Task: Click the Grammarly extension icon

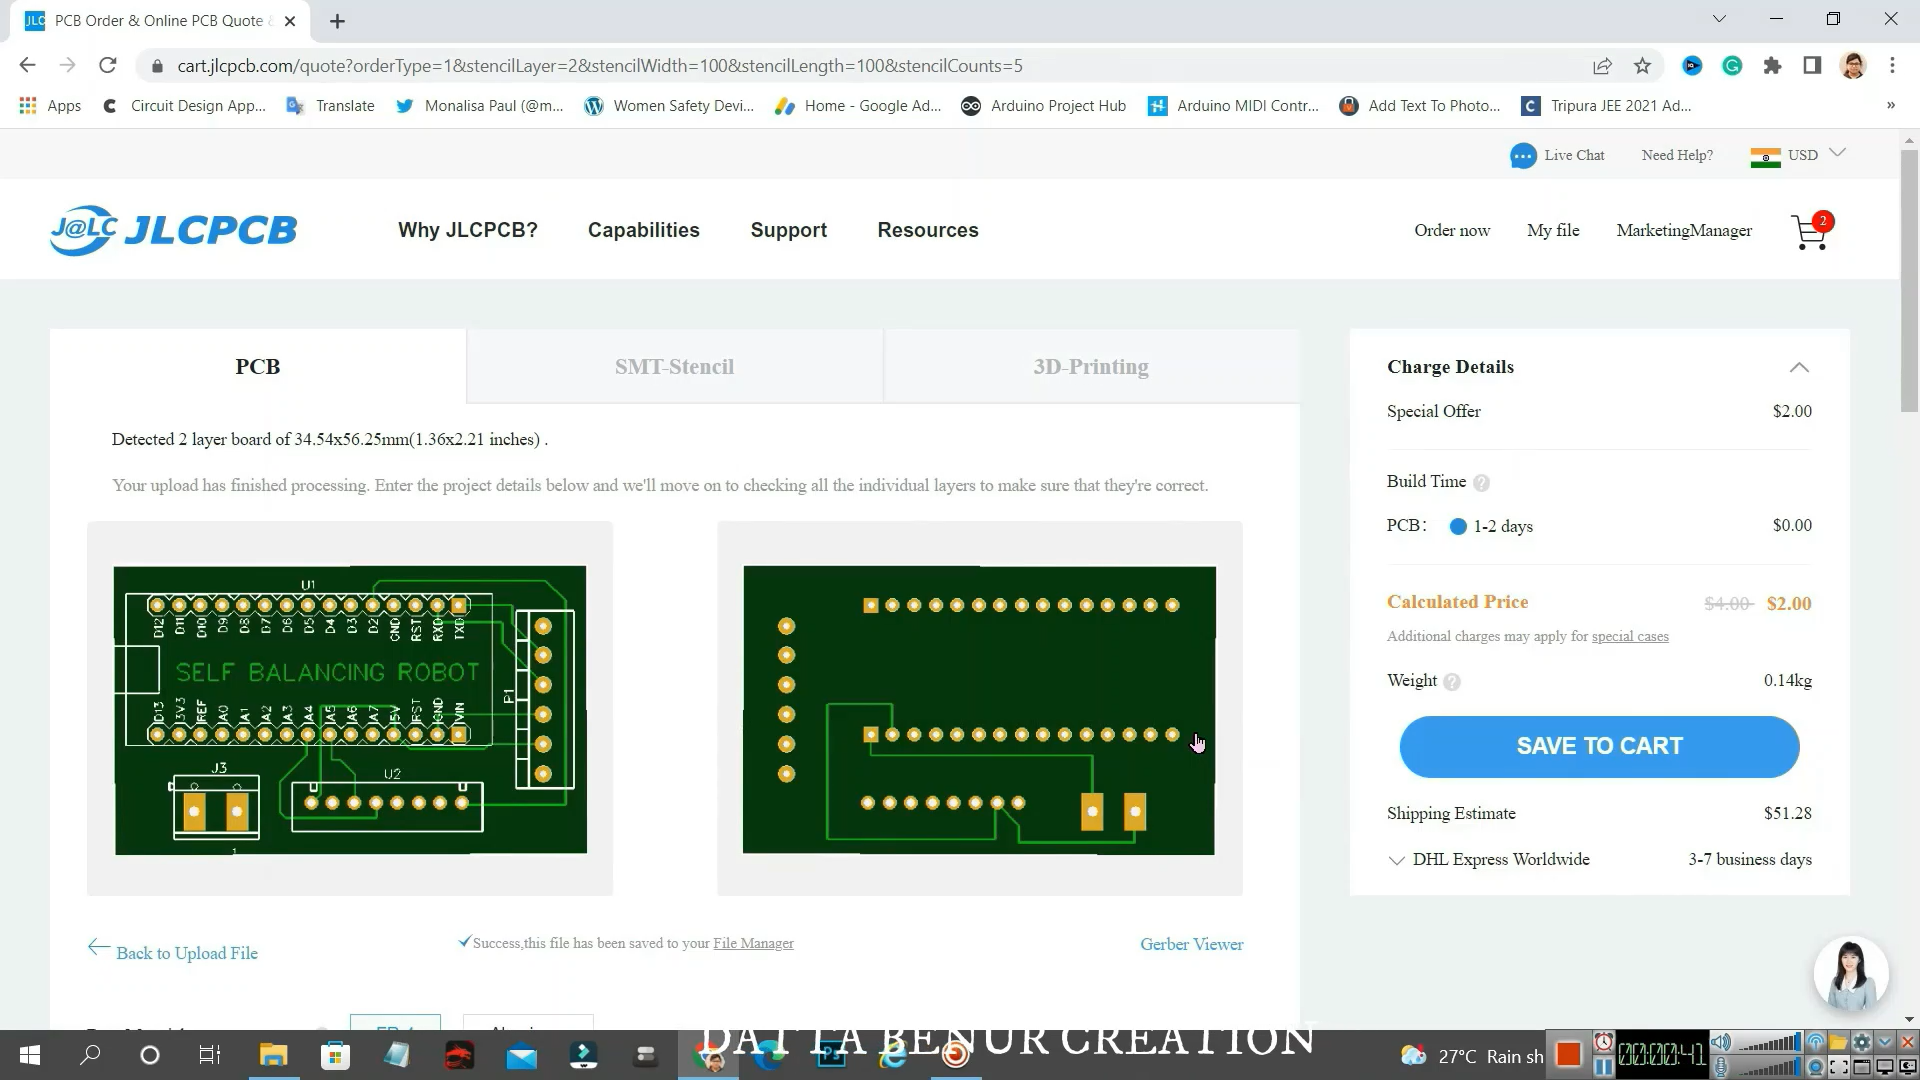Action: point(1733,65)
